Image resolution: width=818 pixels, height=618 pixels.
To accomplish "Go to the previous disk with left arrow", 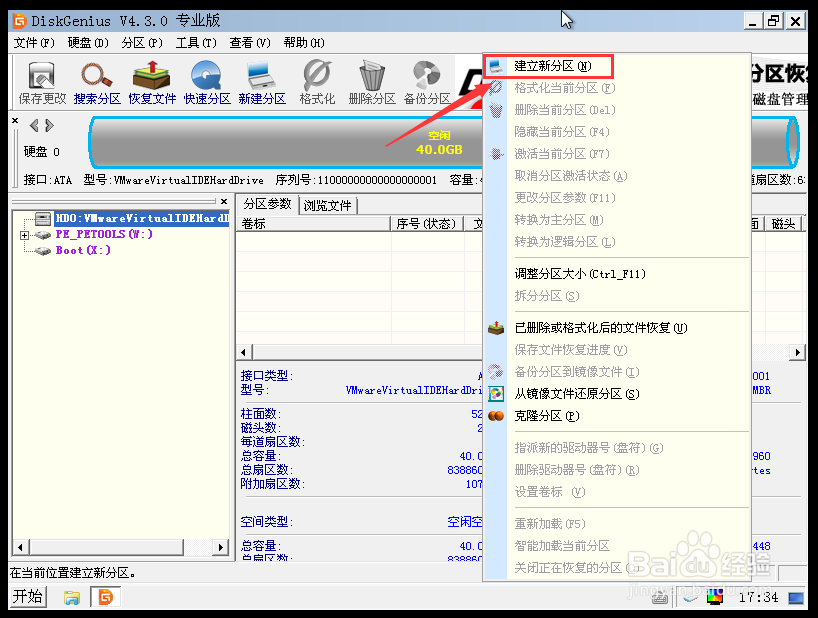I will coord(34,126).
